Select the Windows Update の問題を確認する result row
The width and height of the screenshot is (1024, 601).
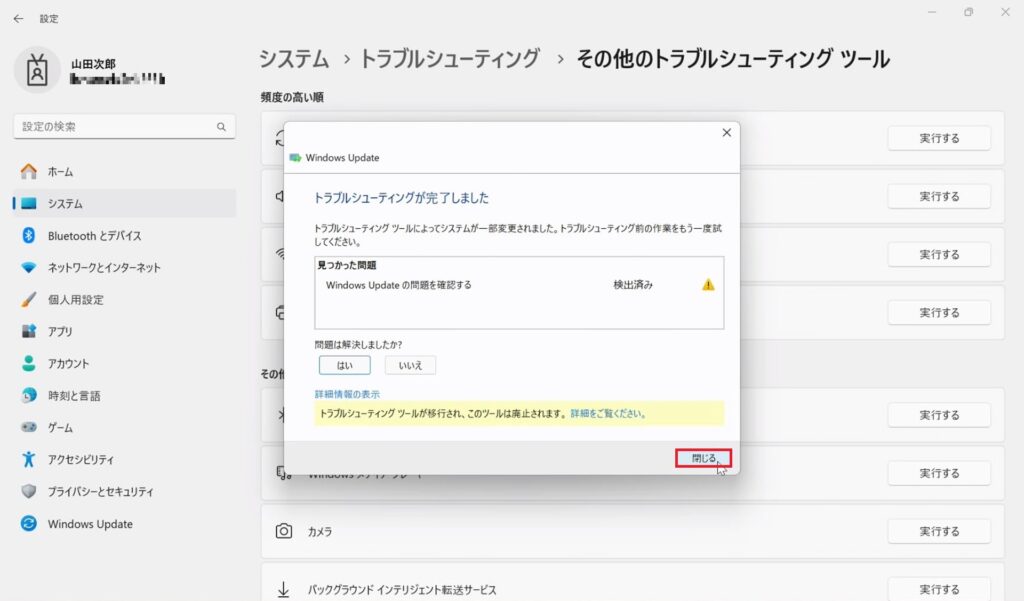click(x=519, y=285)
